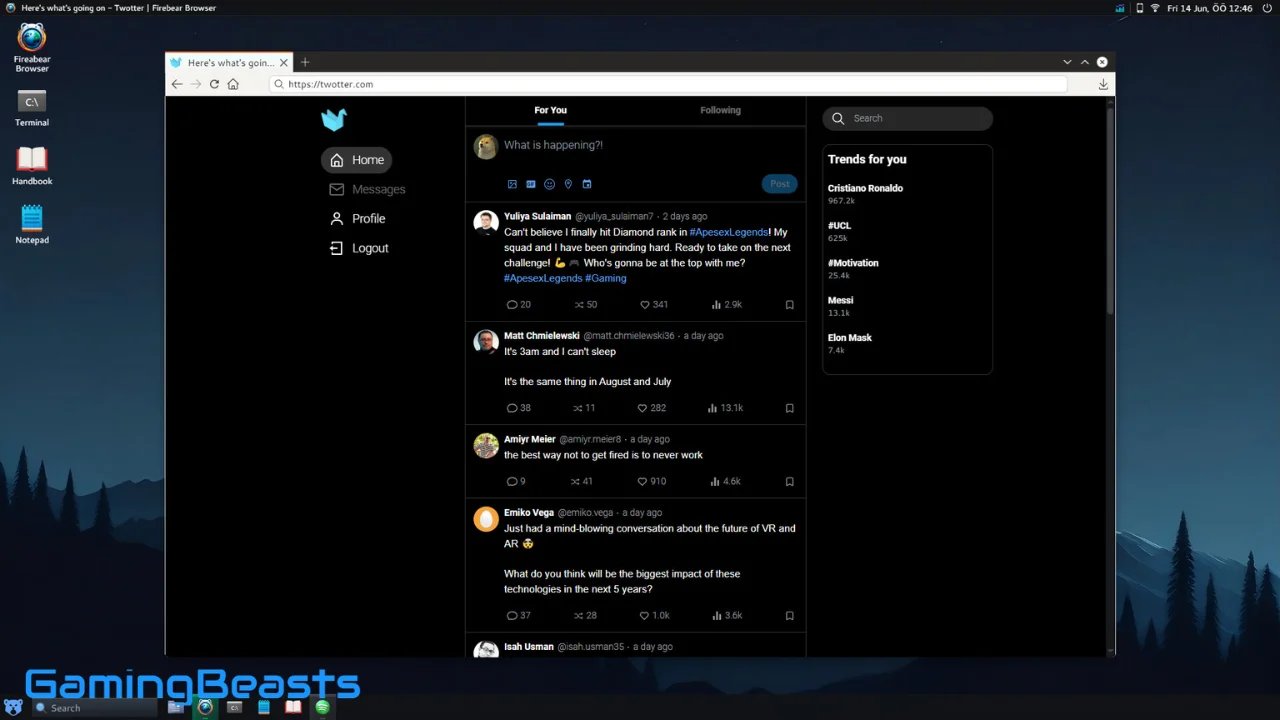Screen dimensions: 1280x720
Task: Reply to Yuliya Sulaiman's post
Action: 518,304
